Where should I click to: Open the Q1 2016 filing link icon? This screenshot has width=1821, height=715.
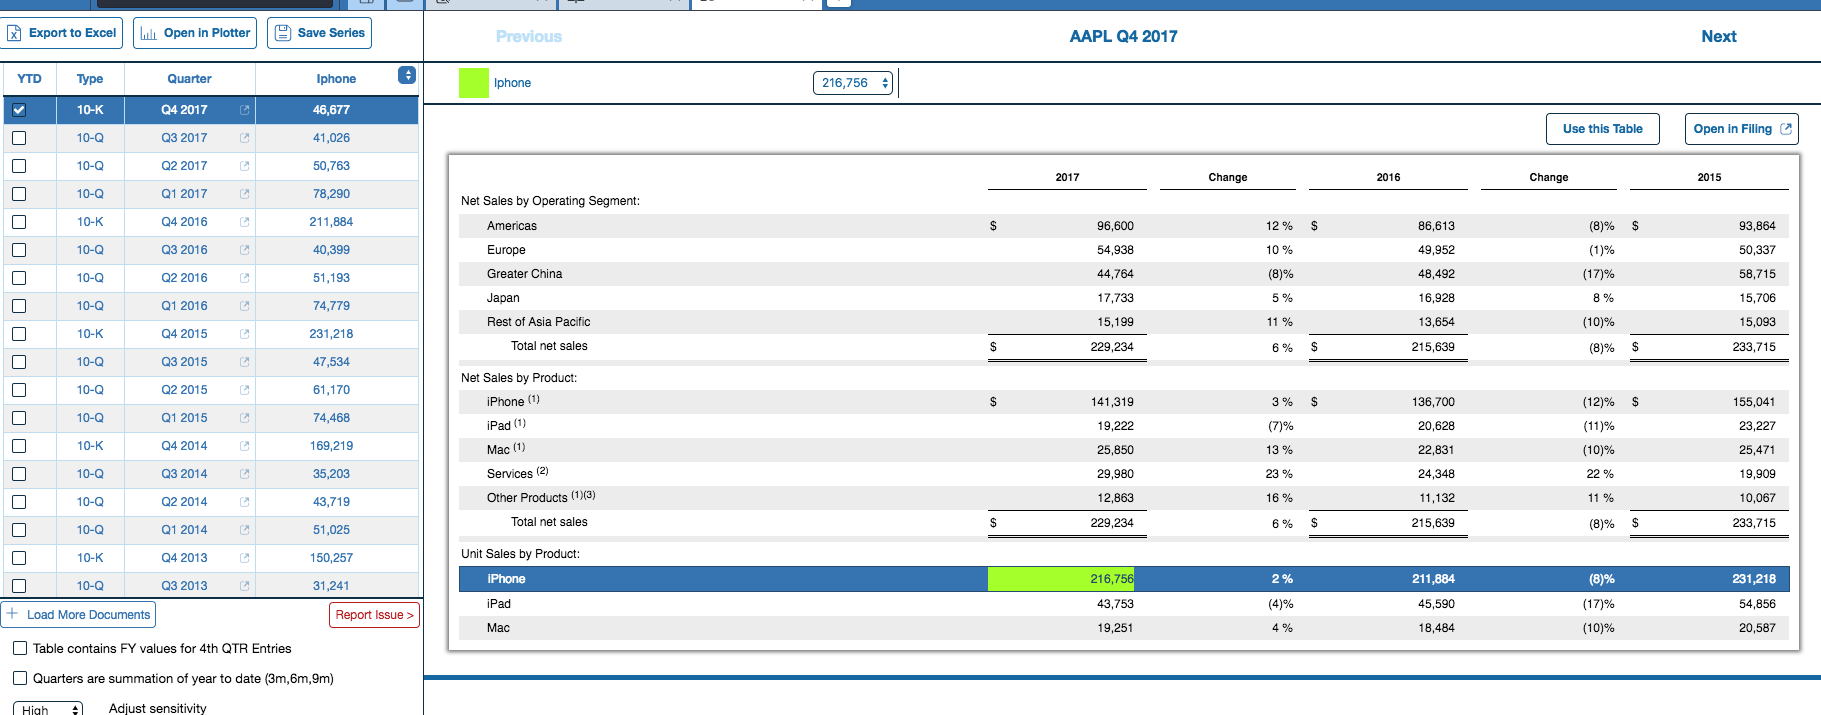click(244, 306)
